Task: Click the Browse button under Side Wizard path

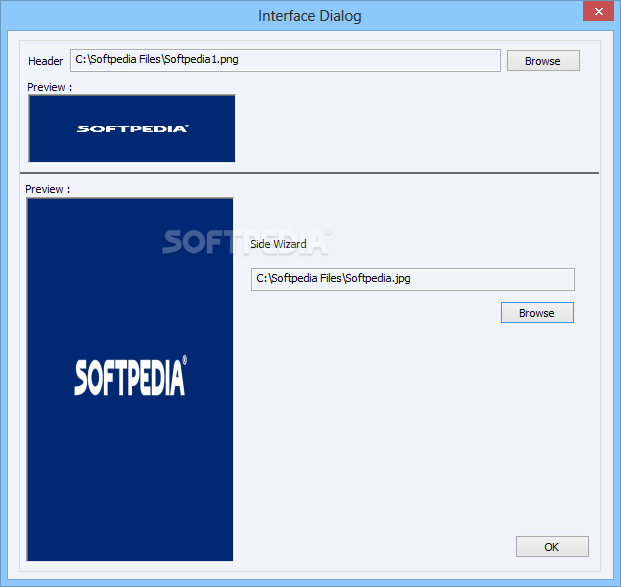Action: coord(537,313)
